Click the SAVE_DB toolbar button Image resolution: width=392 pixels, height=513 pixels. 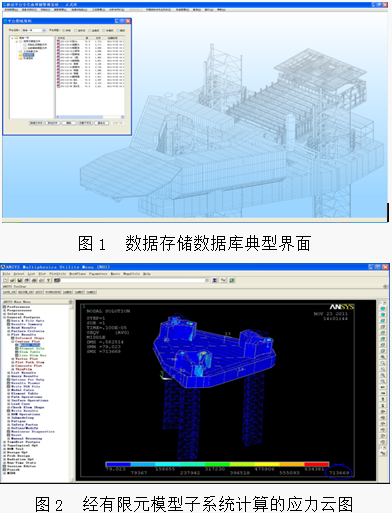tap(9, 292)
